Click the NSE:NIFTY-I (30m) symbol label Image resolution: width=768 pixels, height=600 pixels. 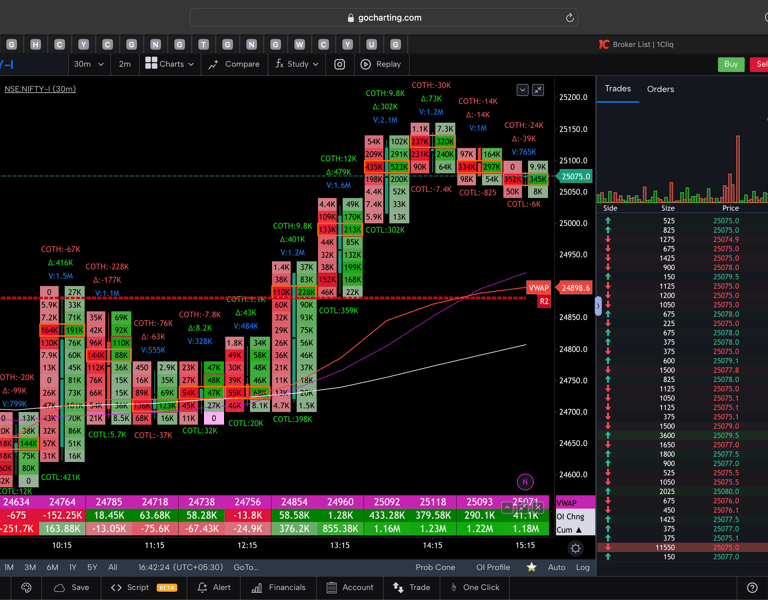click(40, 89)
